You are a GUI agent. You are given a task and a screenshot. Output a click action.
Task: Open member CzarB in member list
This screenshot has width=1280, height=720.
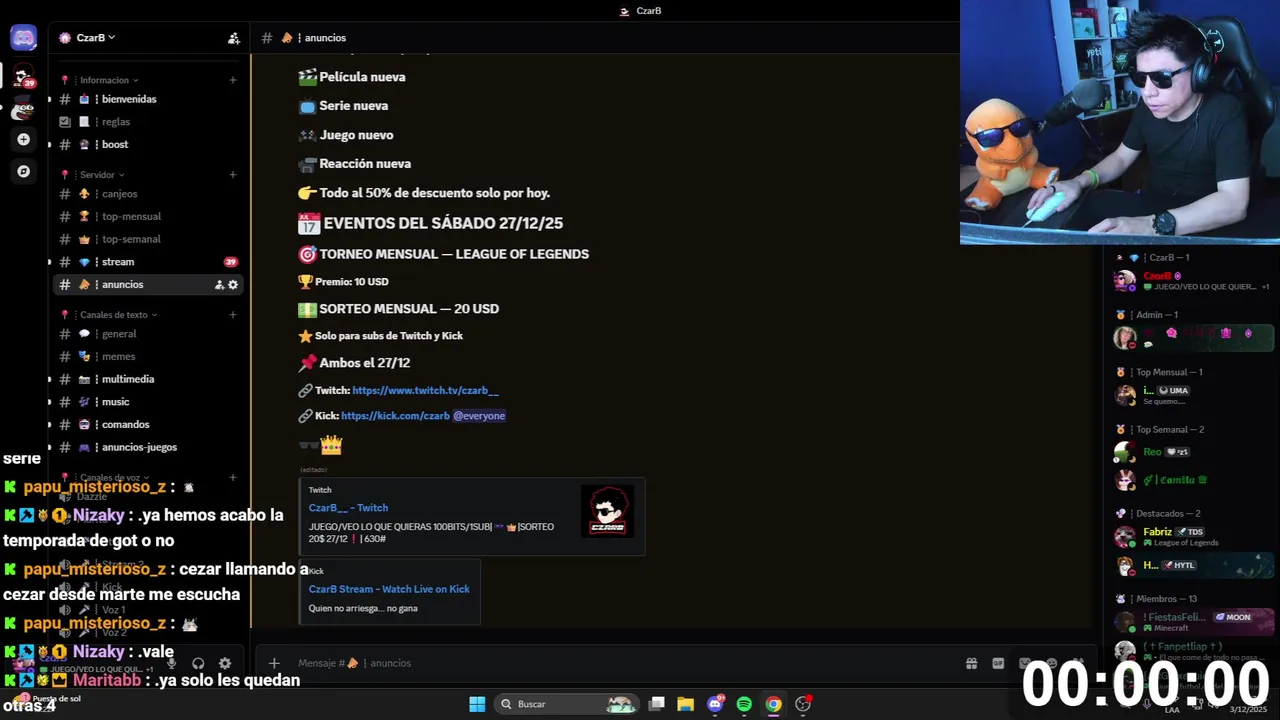(1192, 281)
